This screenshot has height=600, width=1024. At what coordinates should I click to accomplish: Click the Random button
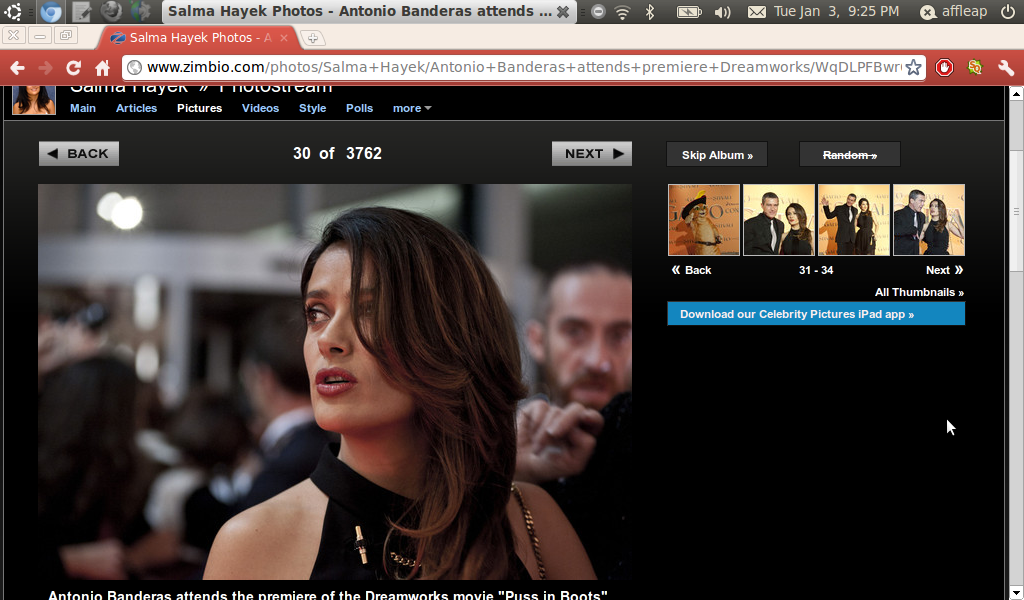[850, 155]
